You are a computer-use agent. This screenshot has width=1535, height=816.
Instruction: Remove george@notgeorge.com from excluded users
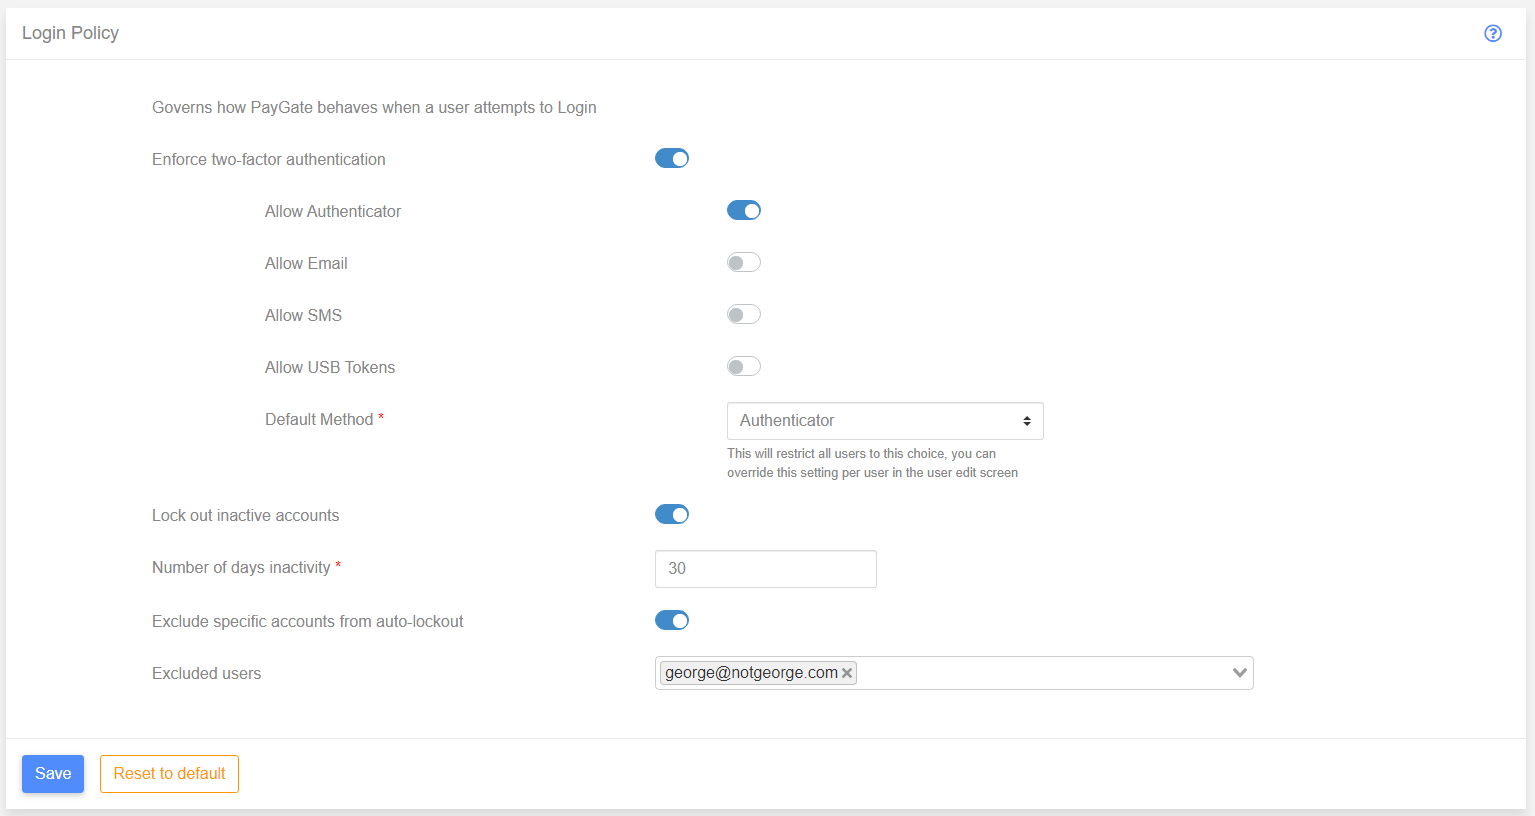coord(847,673)
